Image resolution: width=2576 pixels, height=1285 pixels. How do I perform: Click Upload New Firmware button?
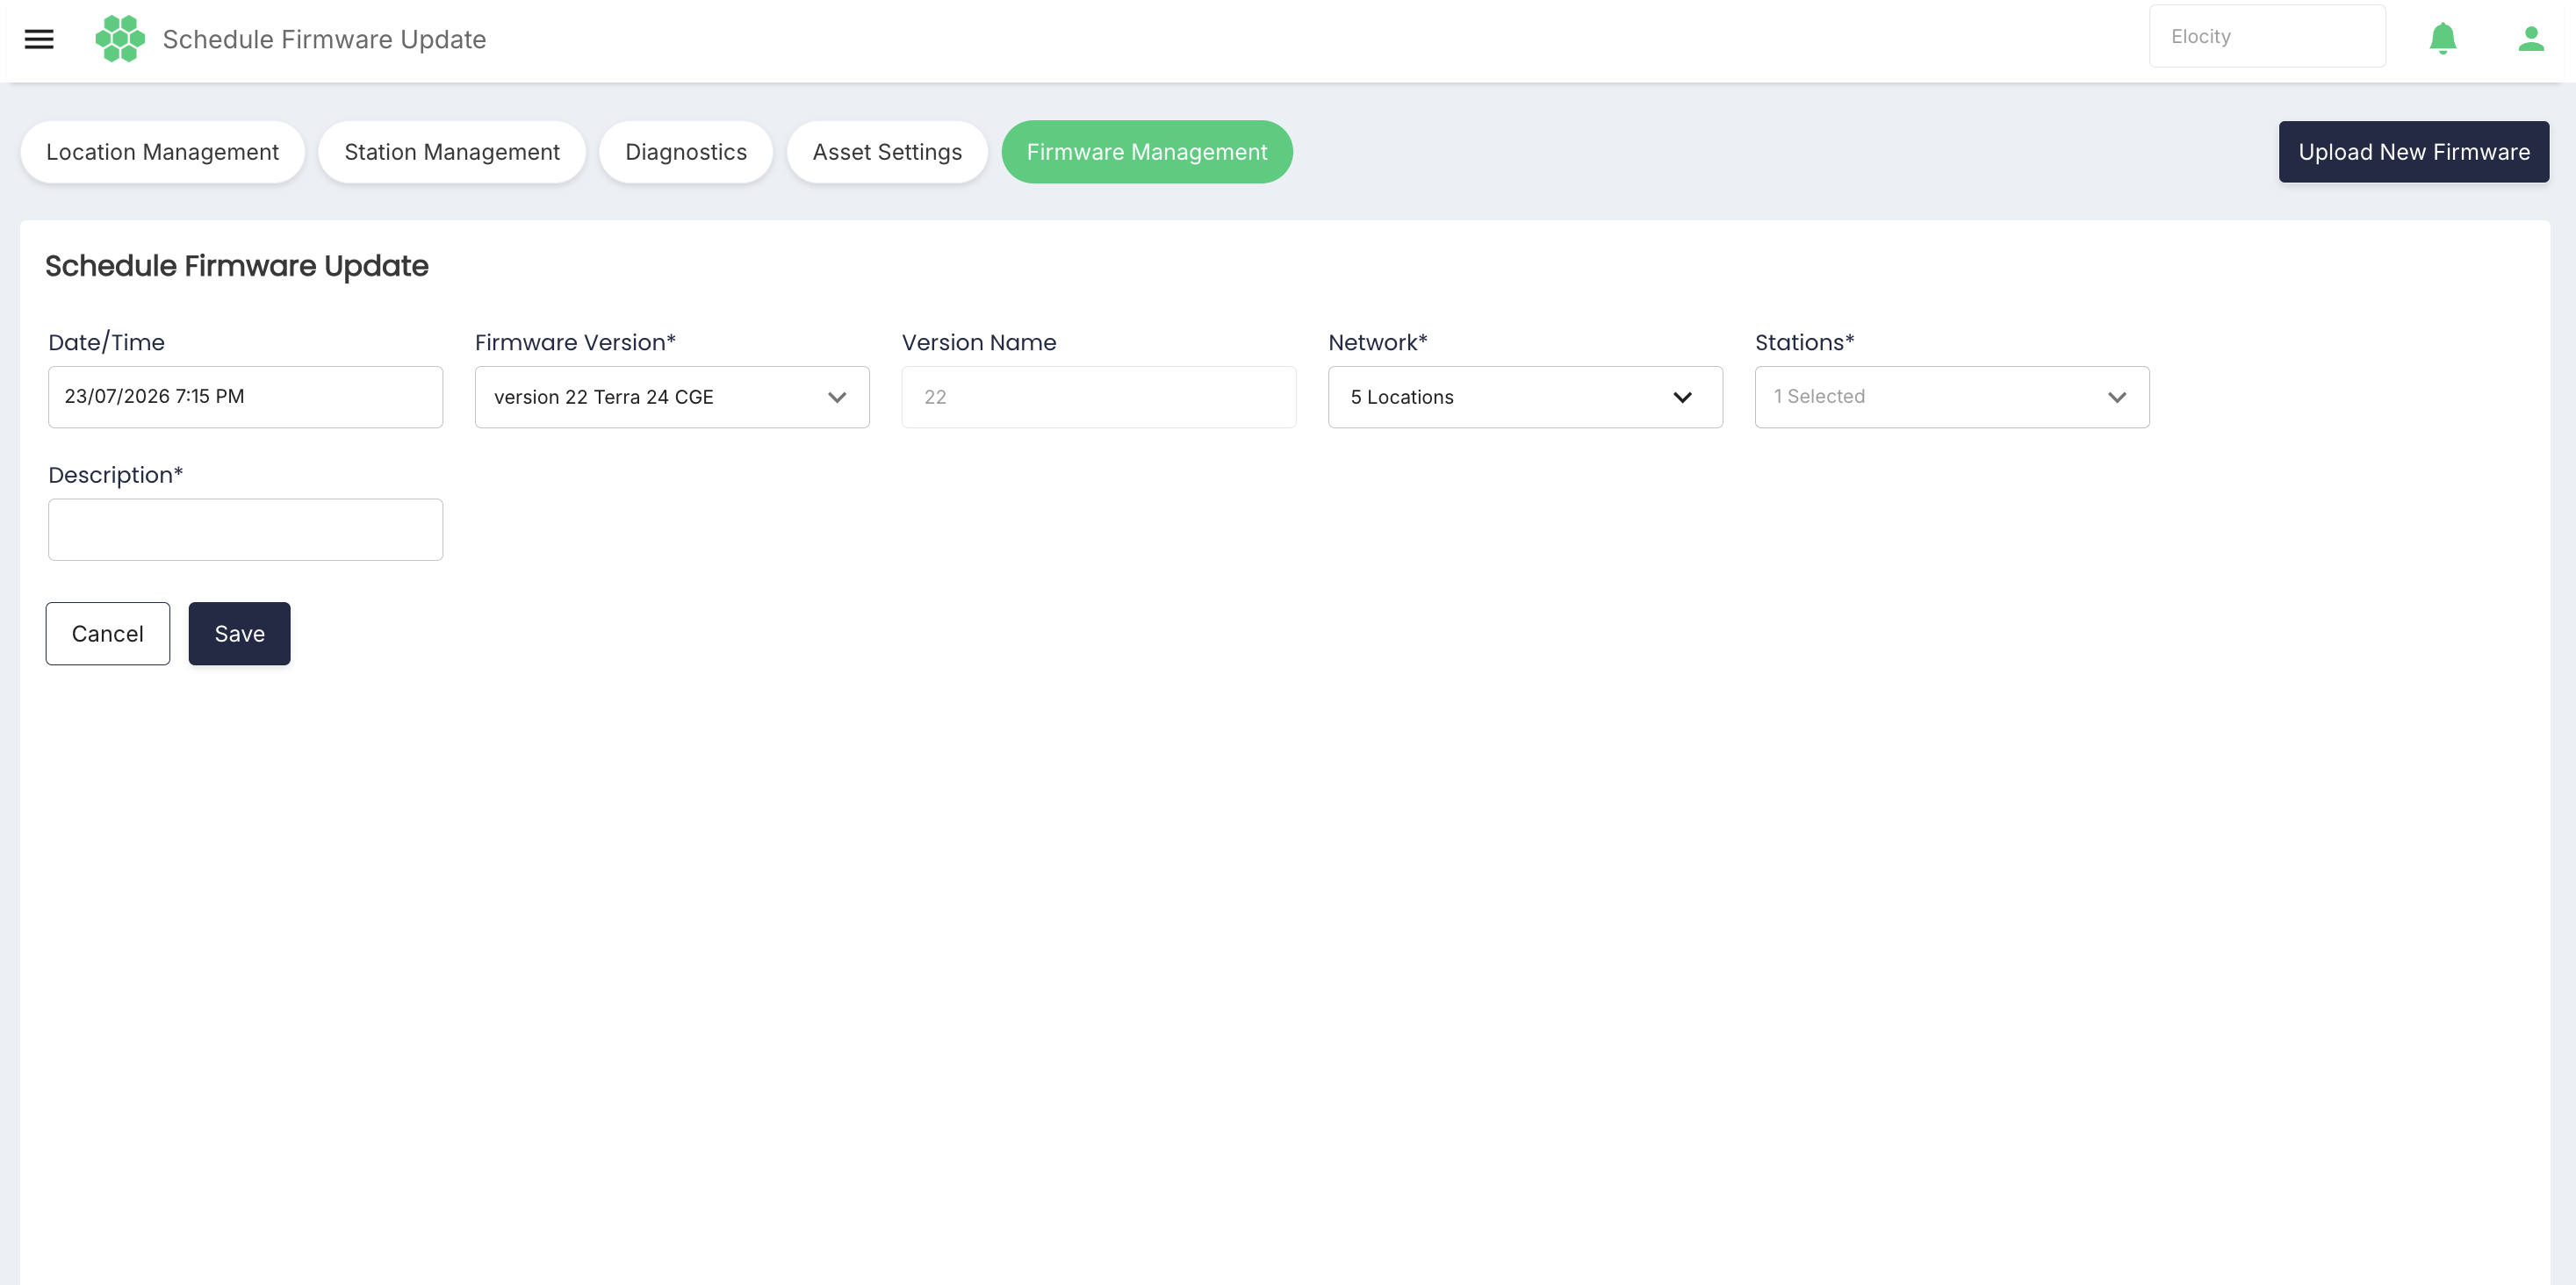click(x=2413, y=152)
